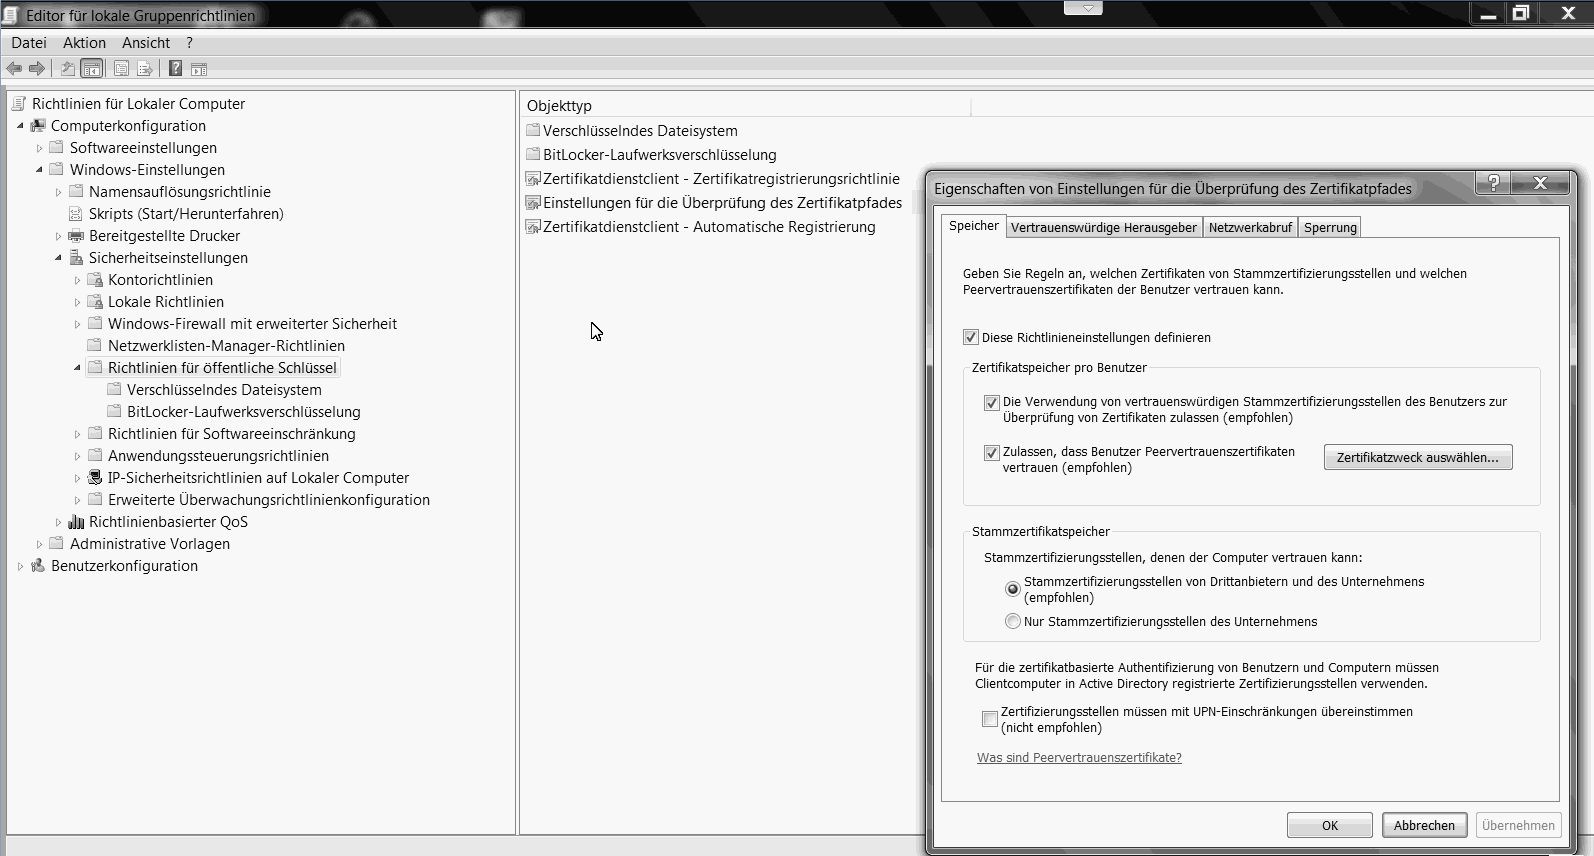Click the Computerkonfiguration icon in the tree
1594x856 pixels.
click(x=38, y=126)
